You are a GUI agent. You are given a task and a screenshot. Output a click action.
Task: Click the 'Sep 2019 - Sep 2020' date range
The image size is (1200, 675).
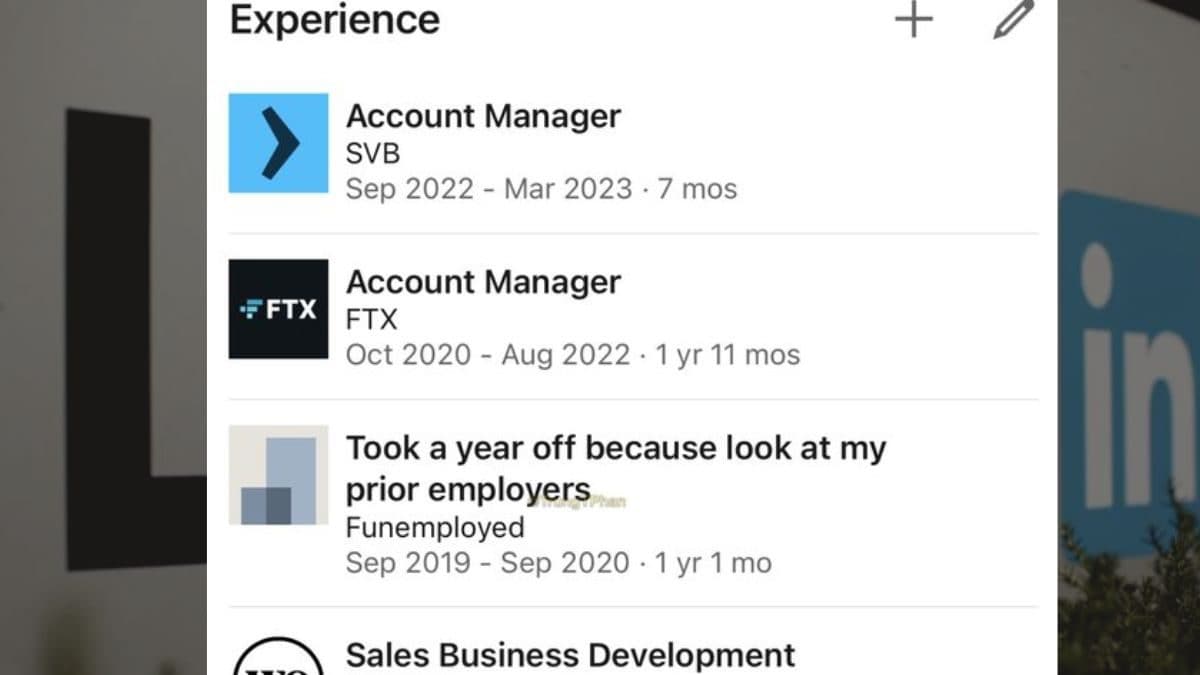click(x=488, y=563)
